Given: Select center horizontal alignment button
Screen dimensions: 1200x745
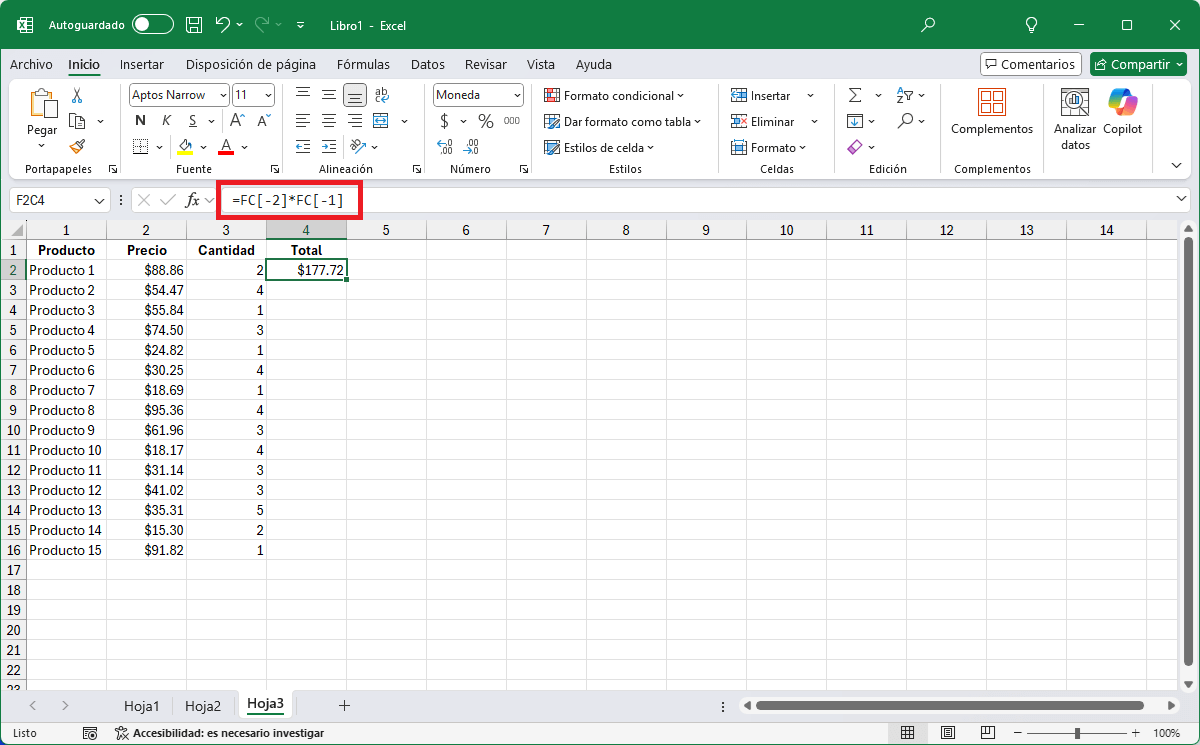Looking at the screenshot, I should click(329, 121).
